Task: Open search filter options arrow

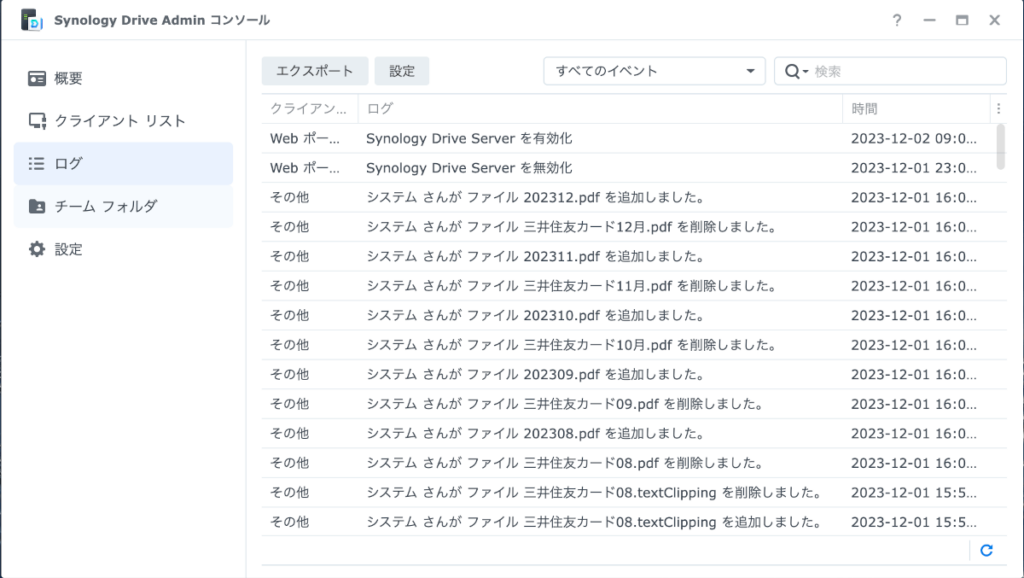Action: tap(805, 71)
